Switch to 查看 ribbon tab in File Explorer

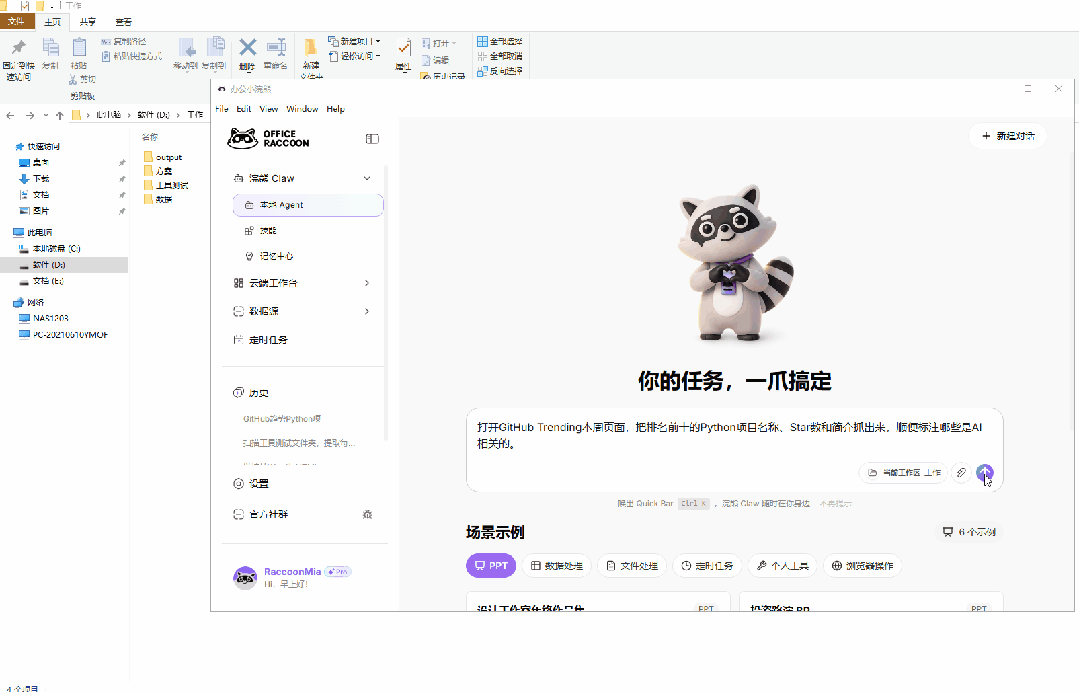(x=124, y=22)
